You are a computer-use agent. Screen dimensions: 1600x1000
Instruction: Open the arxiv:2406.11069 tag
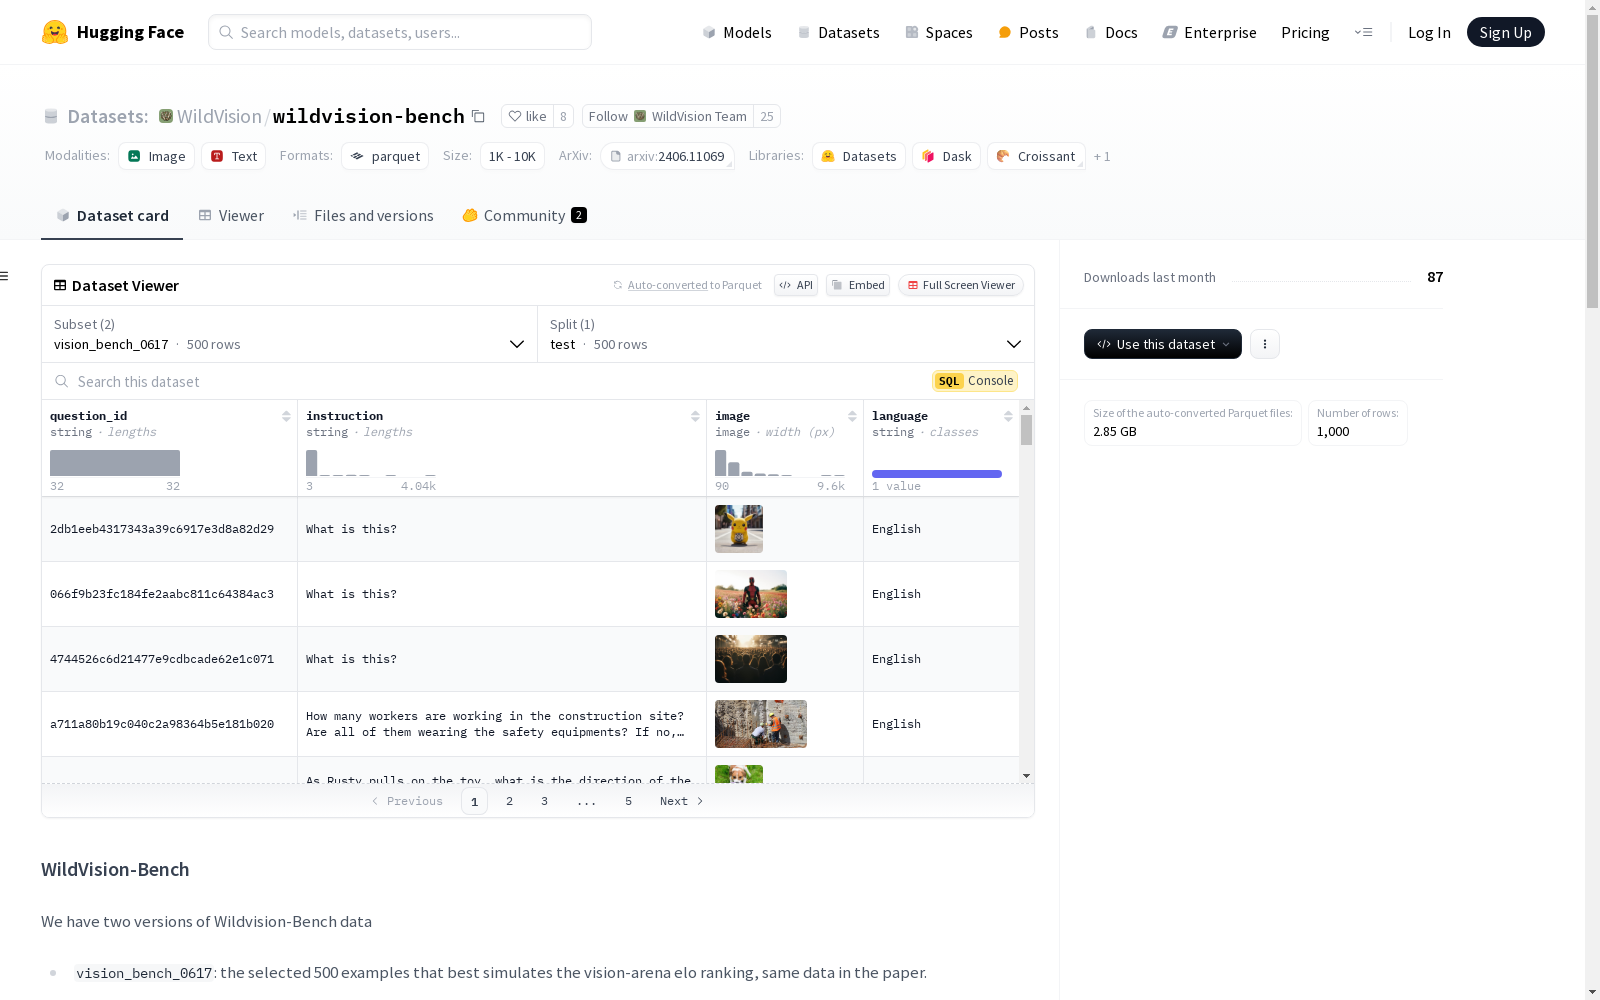coord(668,156)
